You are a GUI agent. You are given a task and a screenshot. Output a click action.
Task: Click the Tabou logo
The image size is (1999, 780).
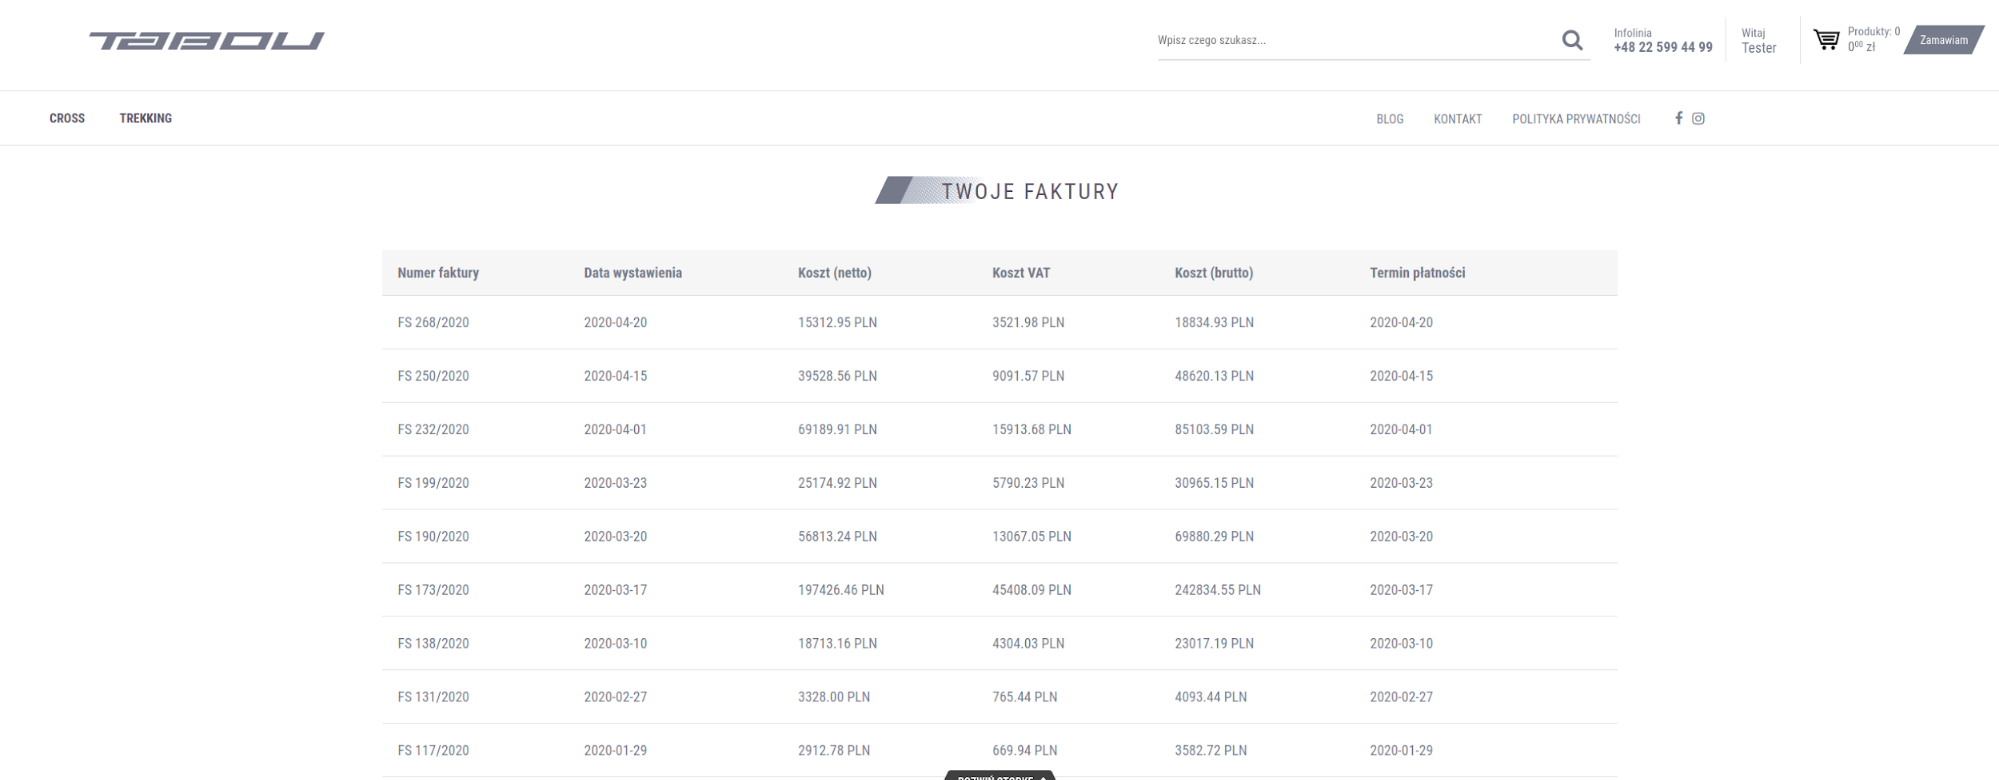tap(206, 41)
